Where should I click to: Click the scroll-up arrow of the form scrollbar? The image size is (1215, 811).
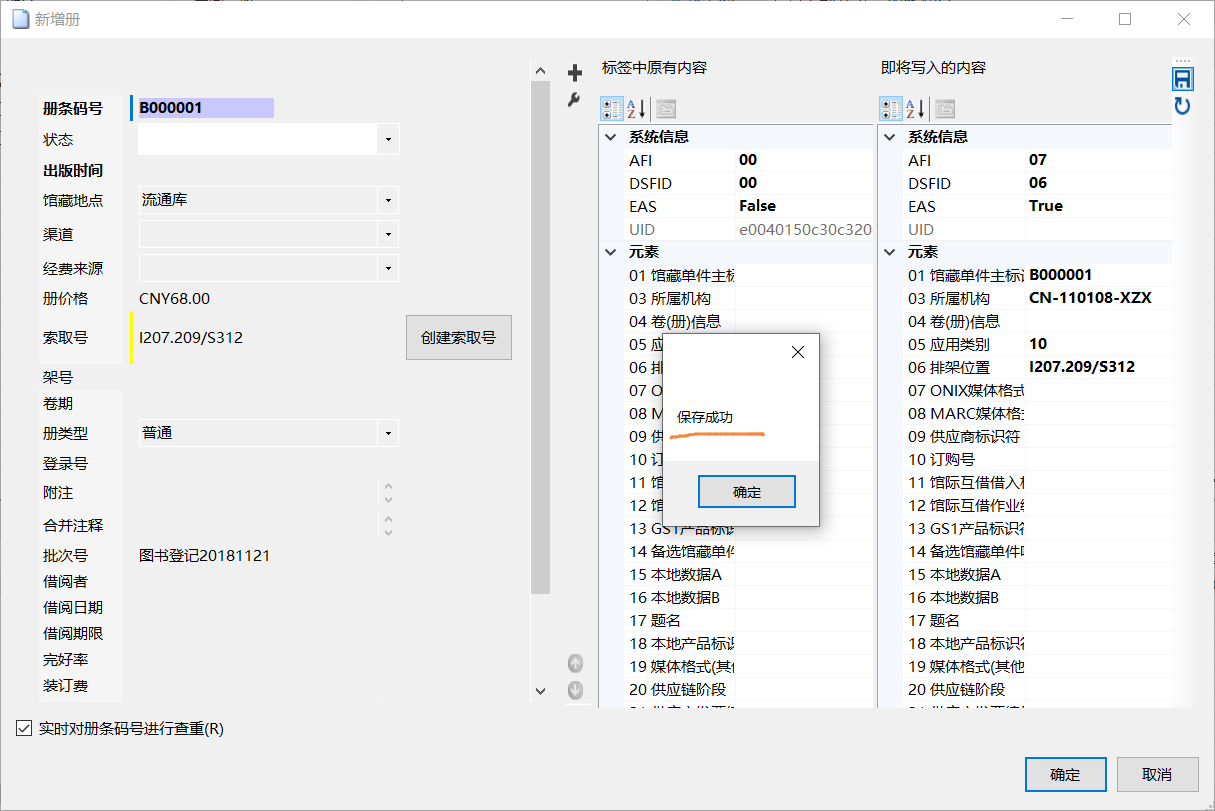[541, 71]
